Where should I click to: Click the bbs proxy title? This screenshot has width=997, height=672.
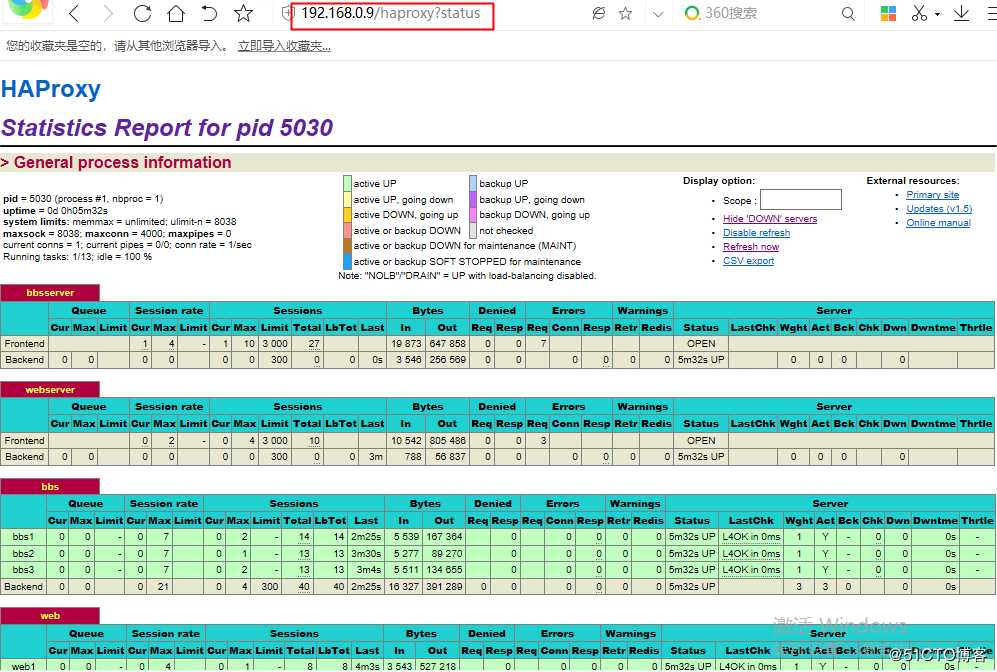coord(50,486)
